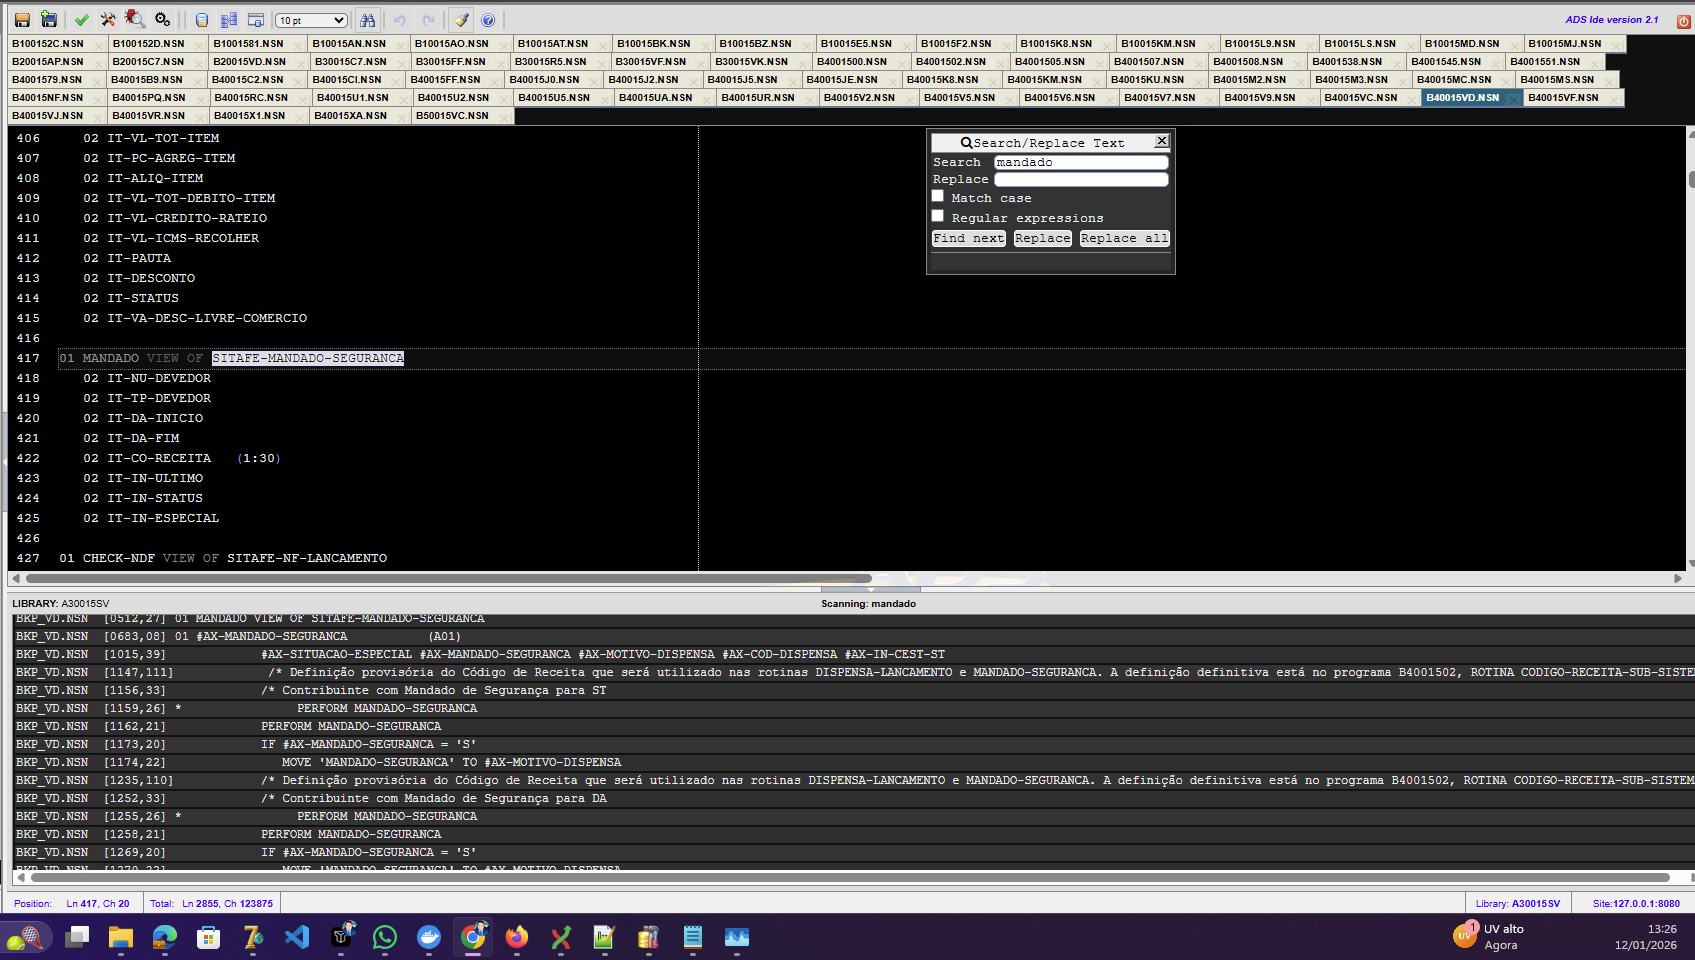Open Visual Studio Code from the taskbar
The height and width of the screenshot is (960, 1695).
(297, 937)
